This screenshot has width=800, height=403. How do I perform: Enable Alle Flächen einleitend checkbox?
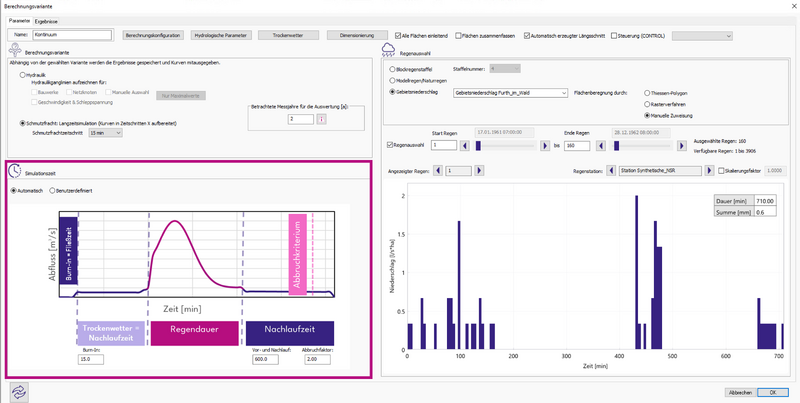pos(398,36)
